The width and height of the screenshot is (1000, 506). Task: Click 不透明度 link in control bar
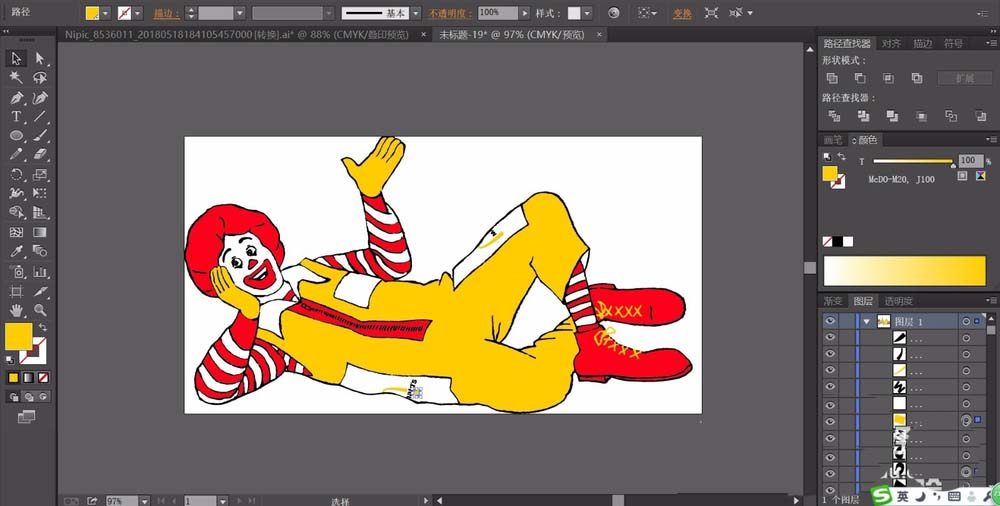(x=450, y=13)
